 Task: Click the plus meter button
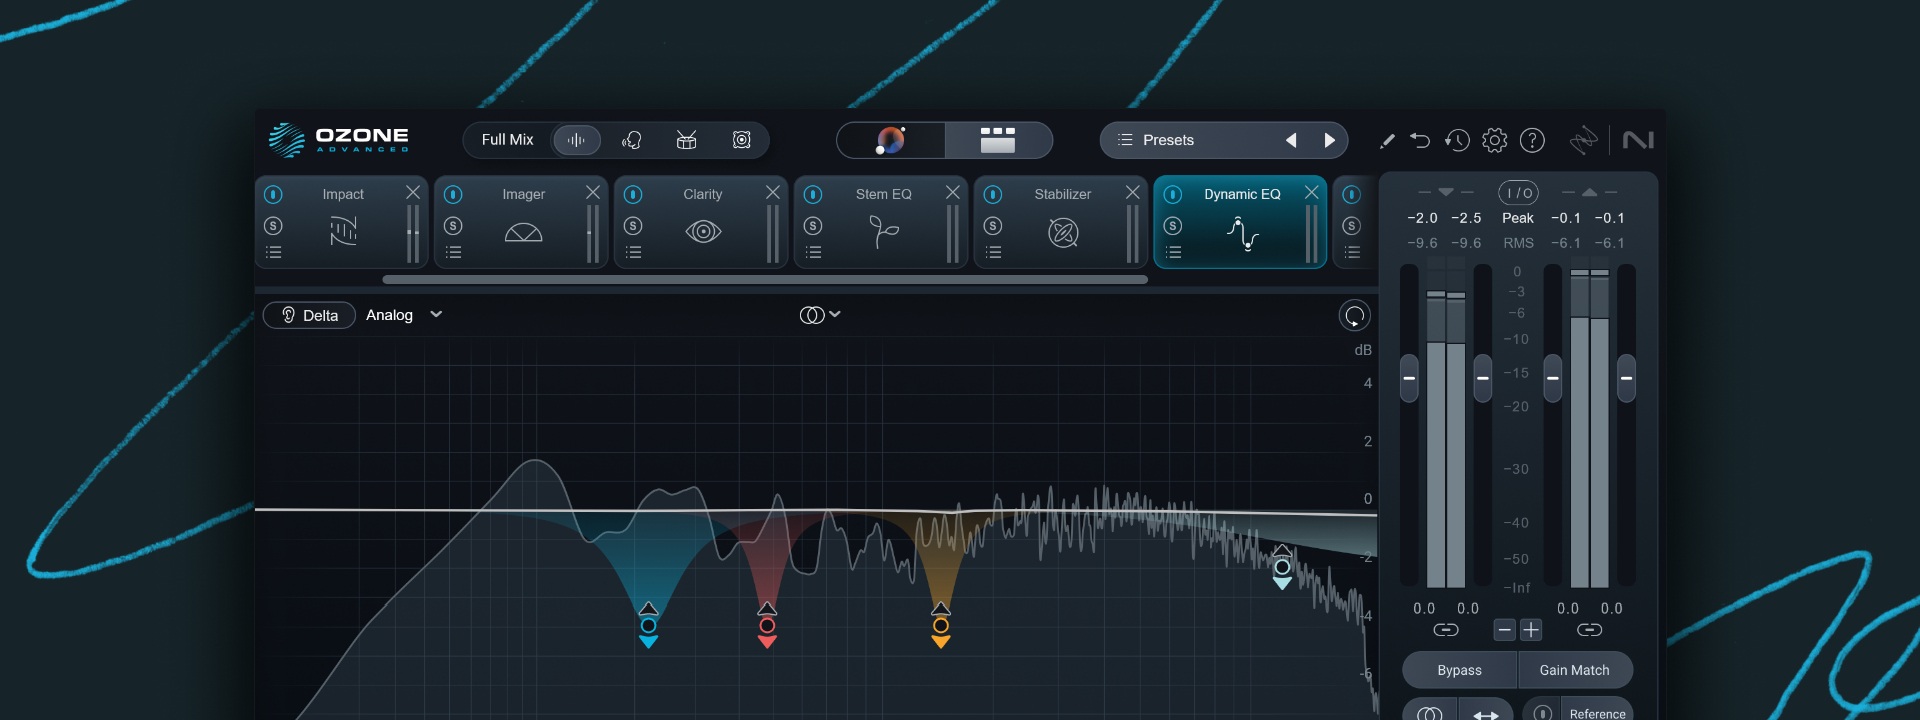1531,629
